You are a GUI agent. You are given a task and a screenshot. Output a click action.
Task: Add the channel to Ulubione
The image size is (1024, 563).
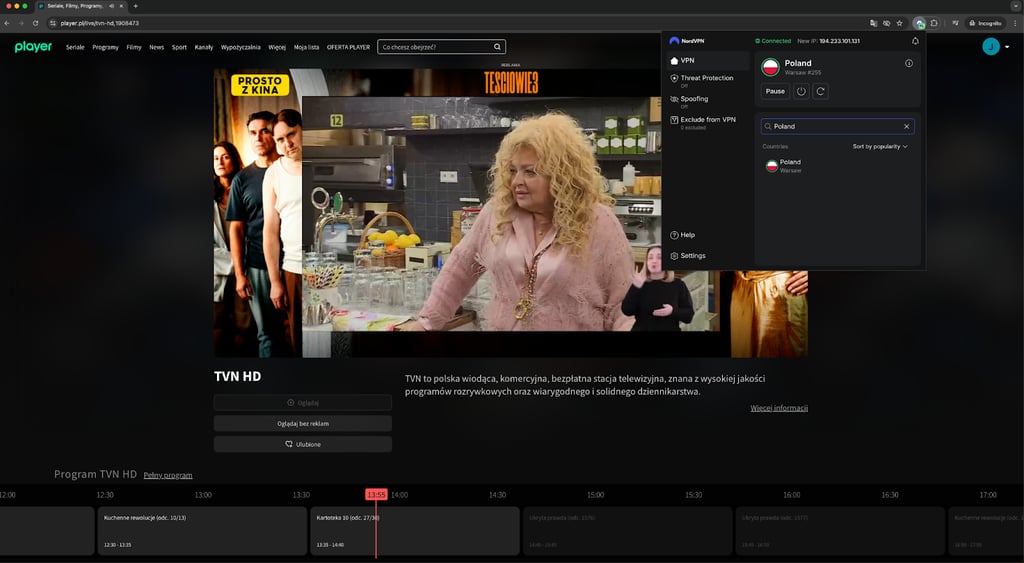click(302, 444)
